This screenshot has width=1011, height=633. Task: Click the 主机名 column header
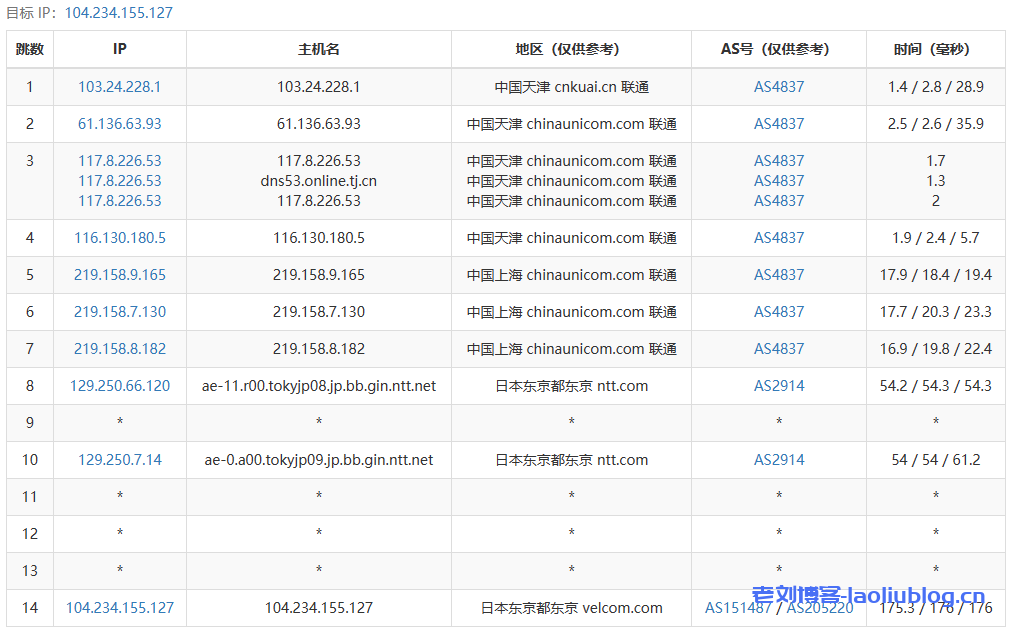(x=319, y=49)
